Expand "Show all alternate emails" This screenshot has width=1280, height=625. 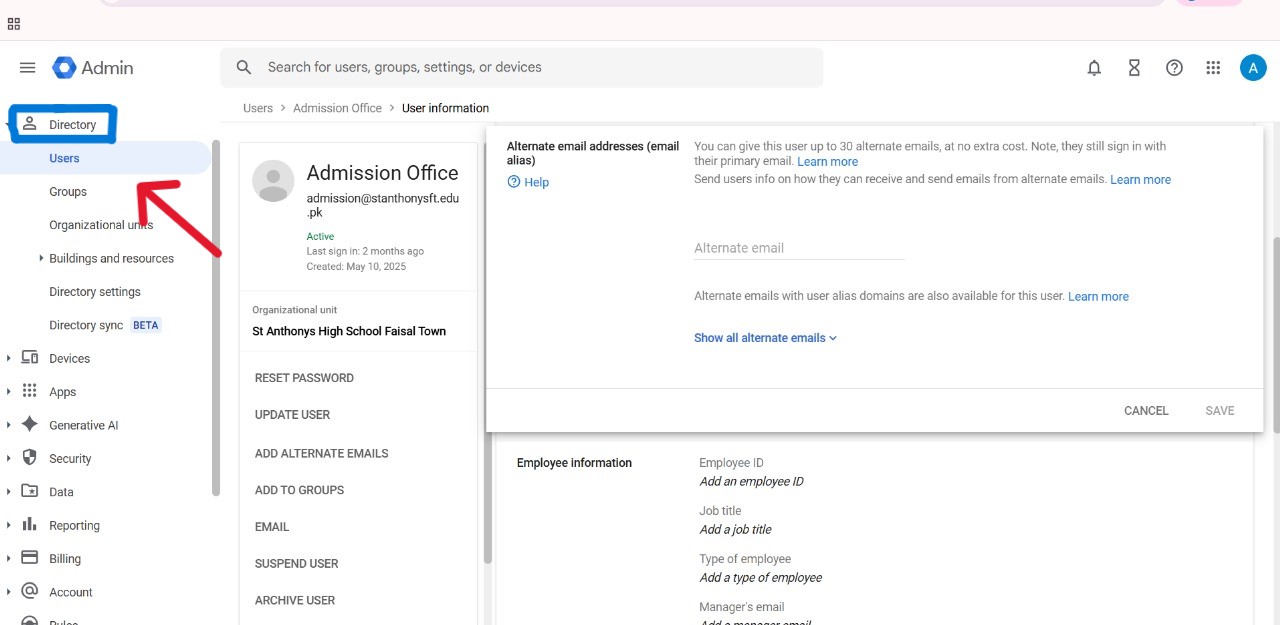point(765,337)
